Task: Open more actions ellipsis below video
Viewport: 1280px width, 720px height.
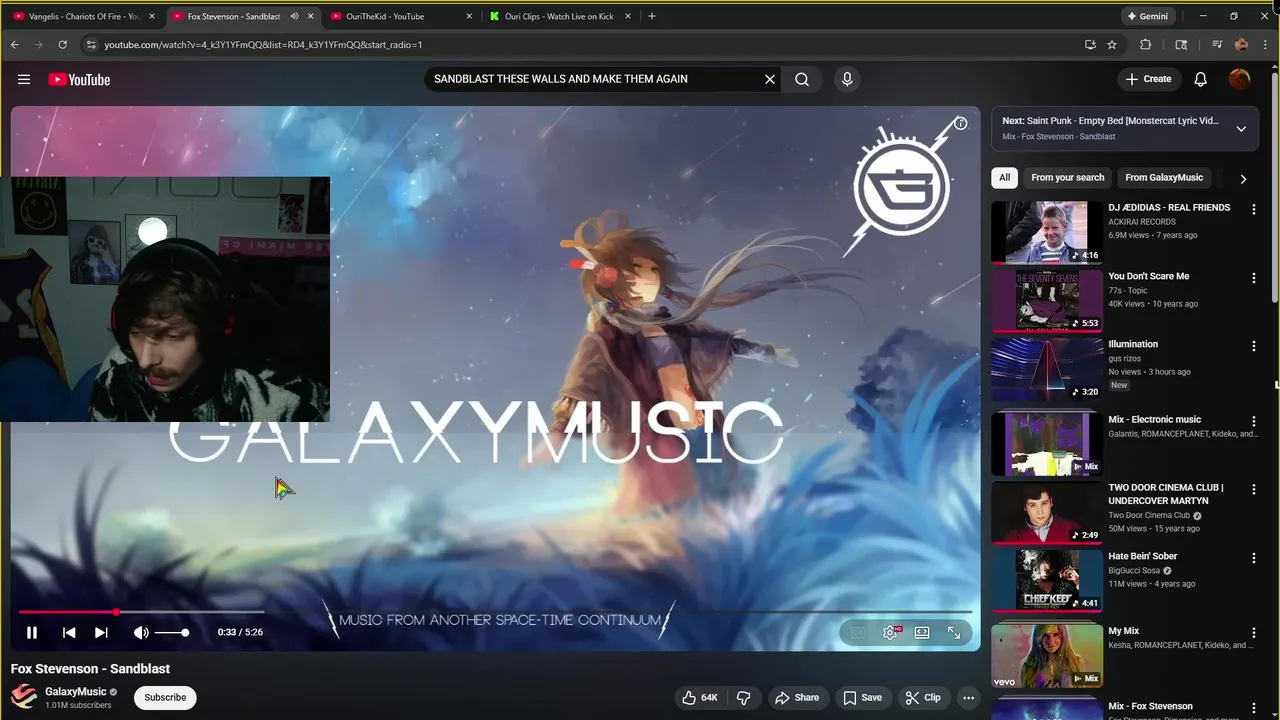Action: coord(968,697)
